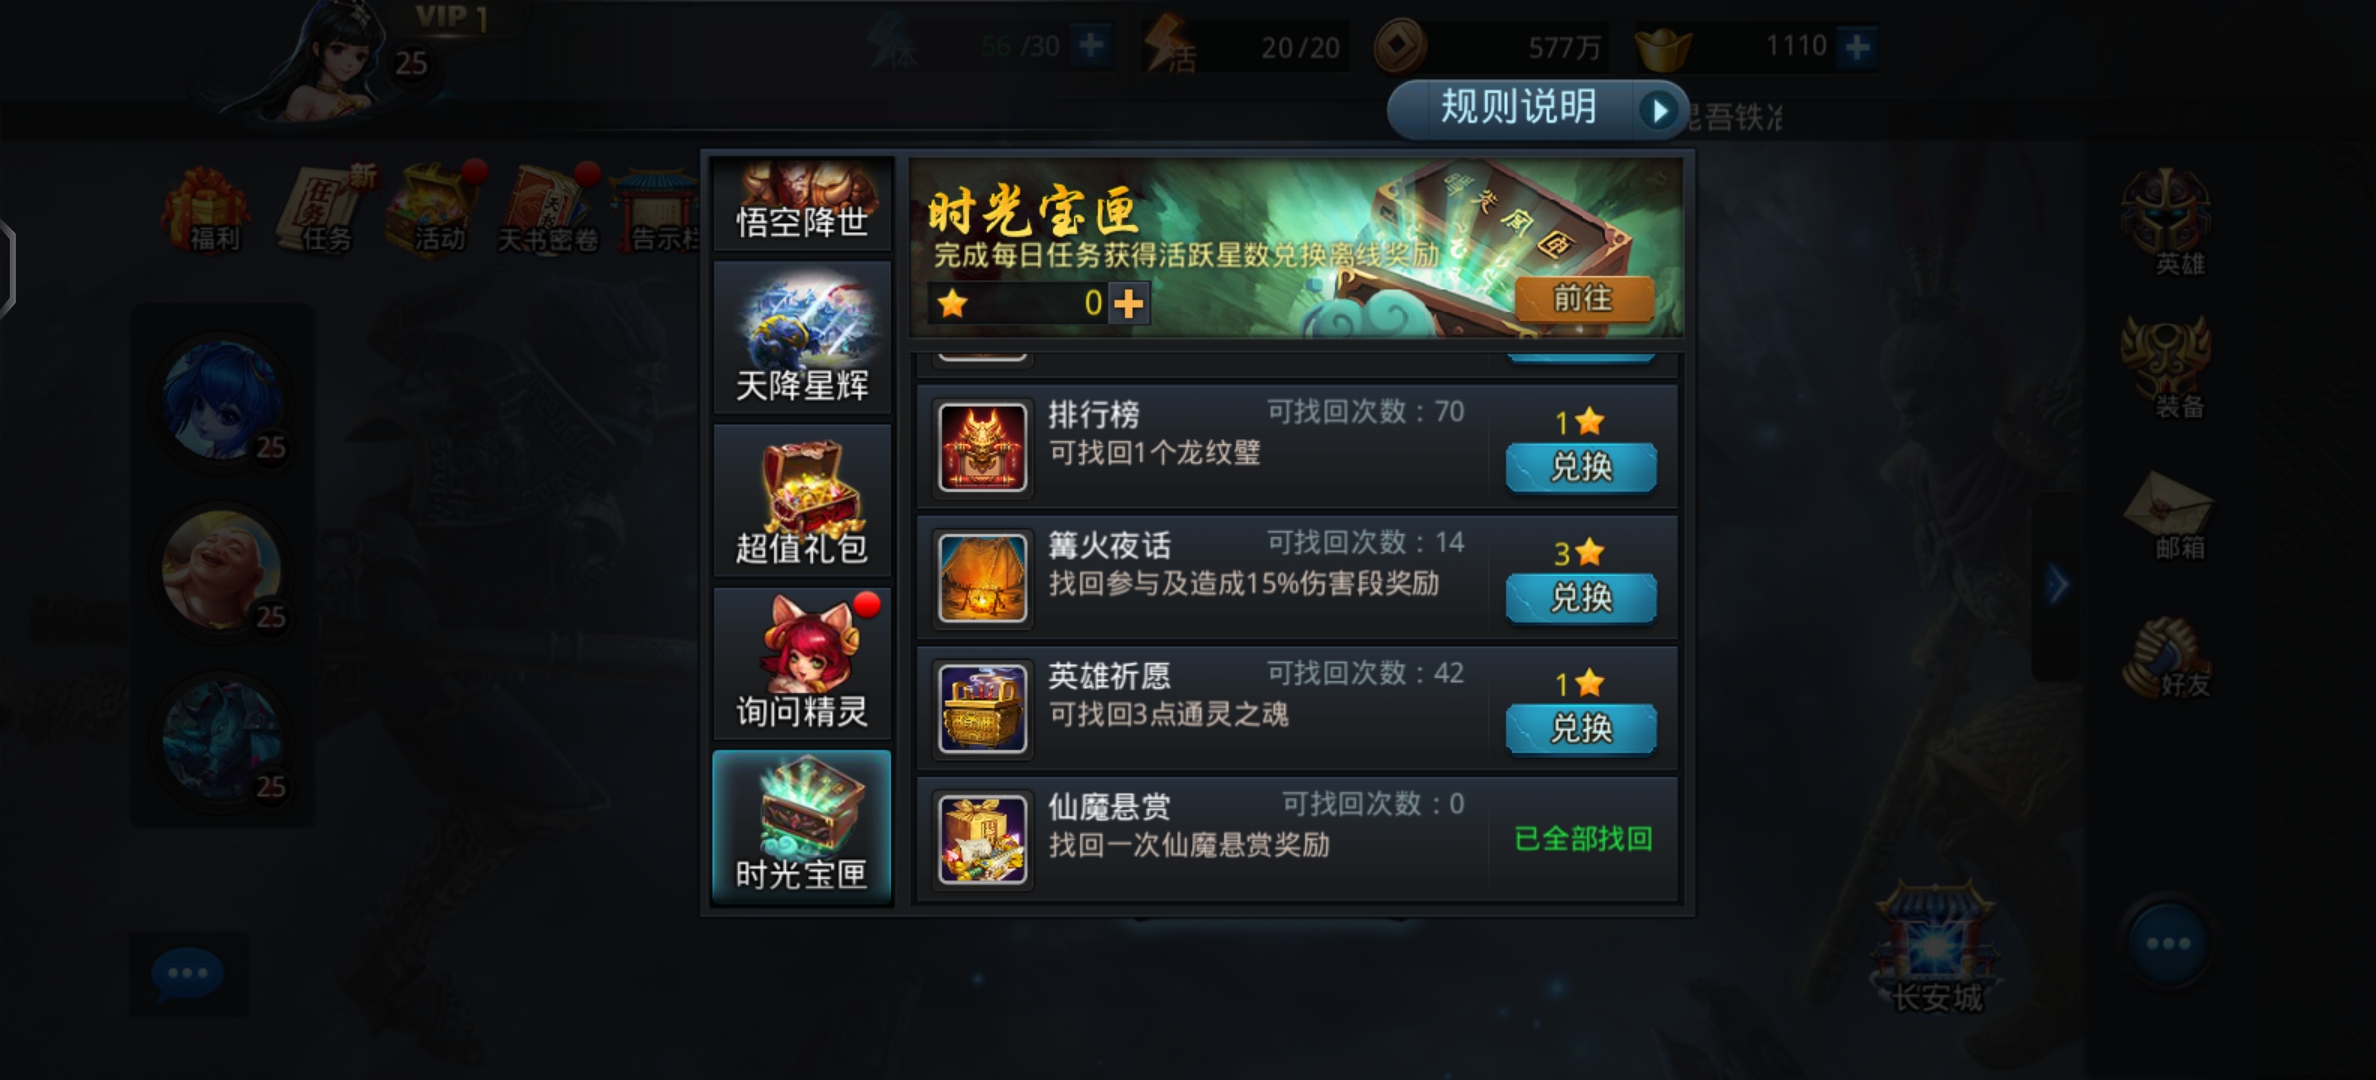Open the chat speech bubble icon
Viewport: 2376px width, 1080px height.
187,974
